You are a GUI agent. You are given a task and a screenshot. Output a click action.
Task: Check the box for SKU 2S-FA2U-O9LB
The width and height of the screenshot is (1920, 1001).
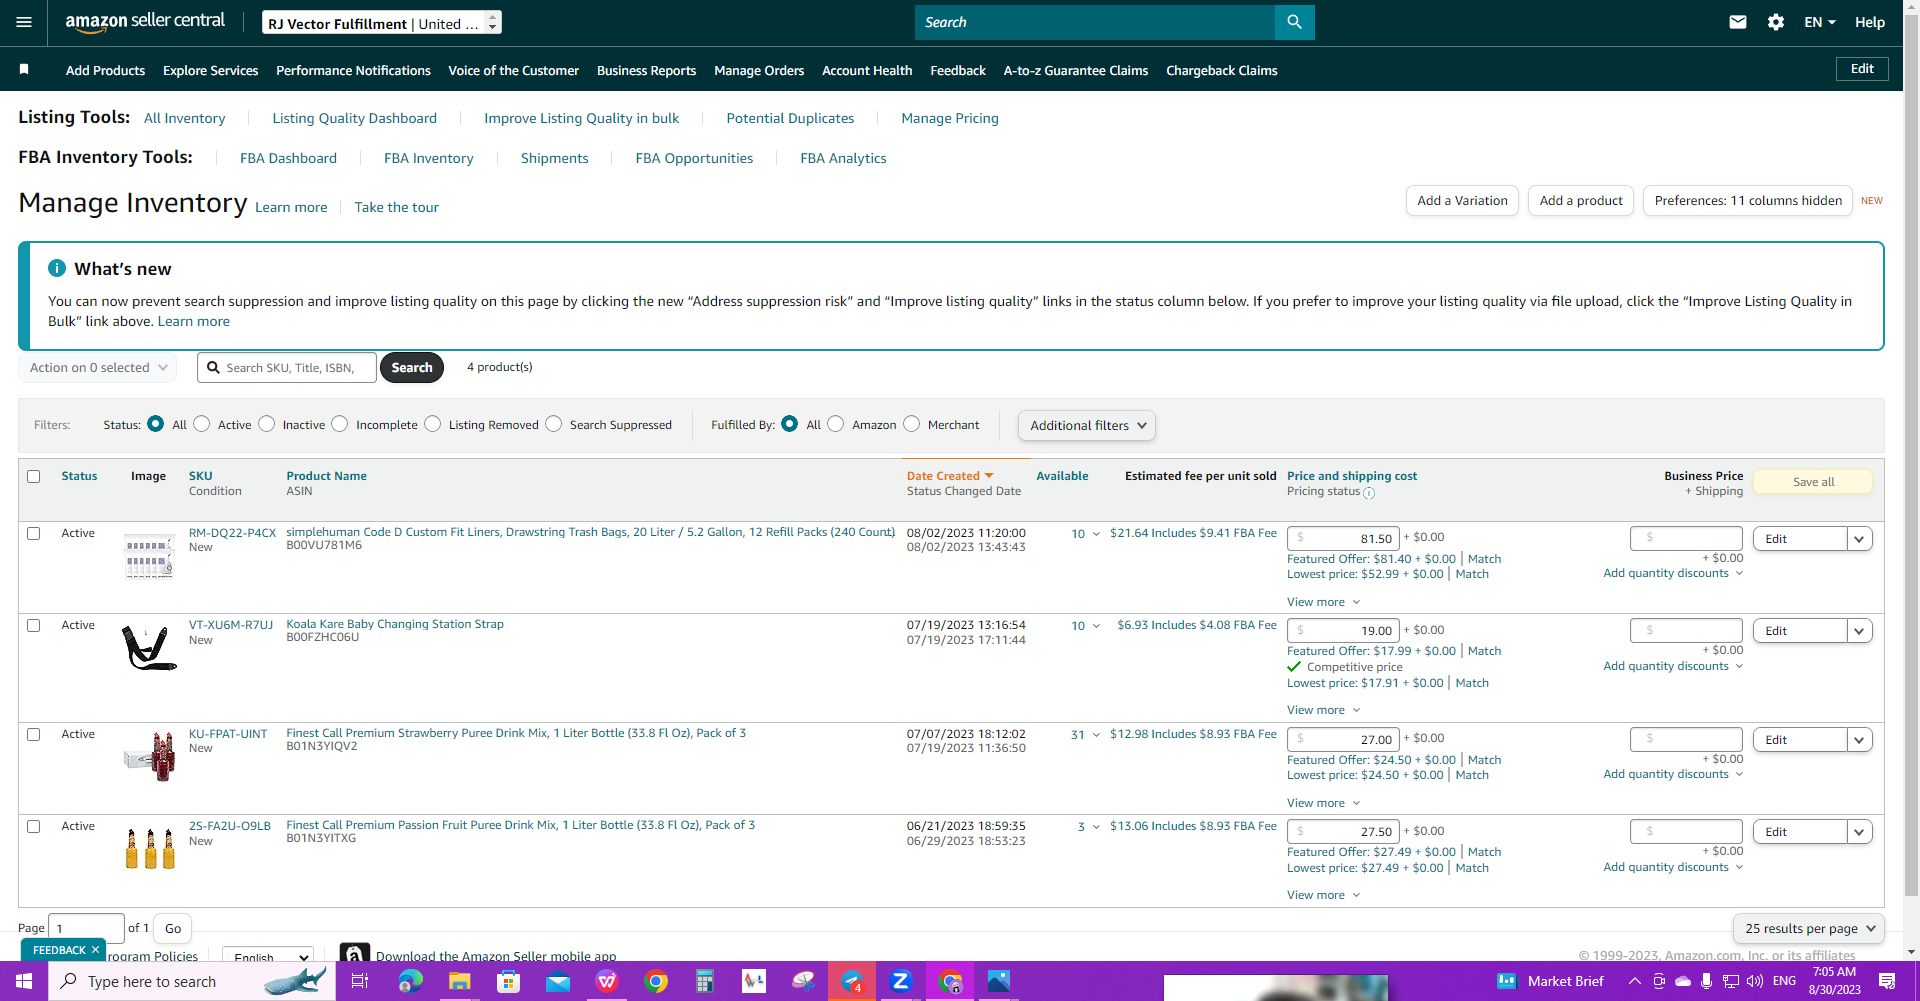pyautogui.click(x=34, y=826)
